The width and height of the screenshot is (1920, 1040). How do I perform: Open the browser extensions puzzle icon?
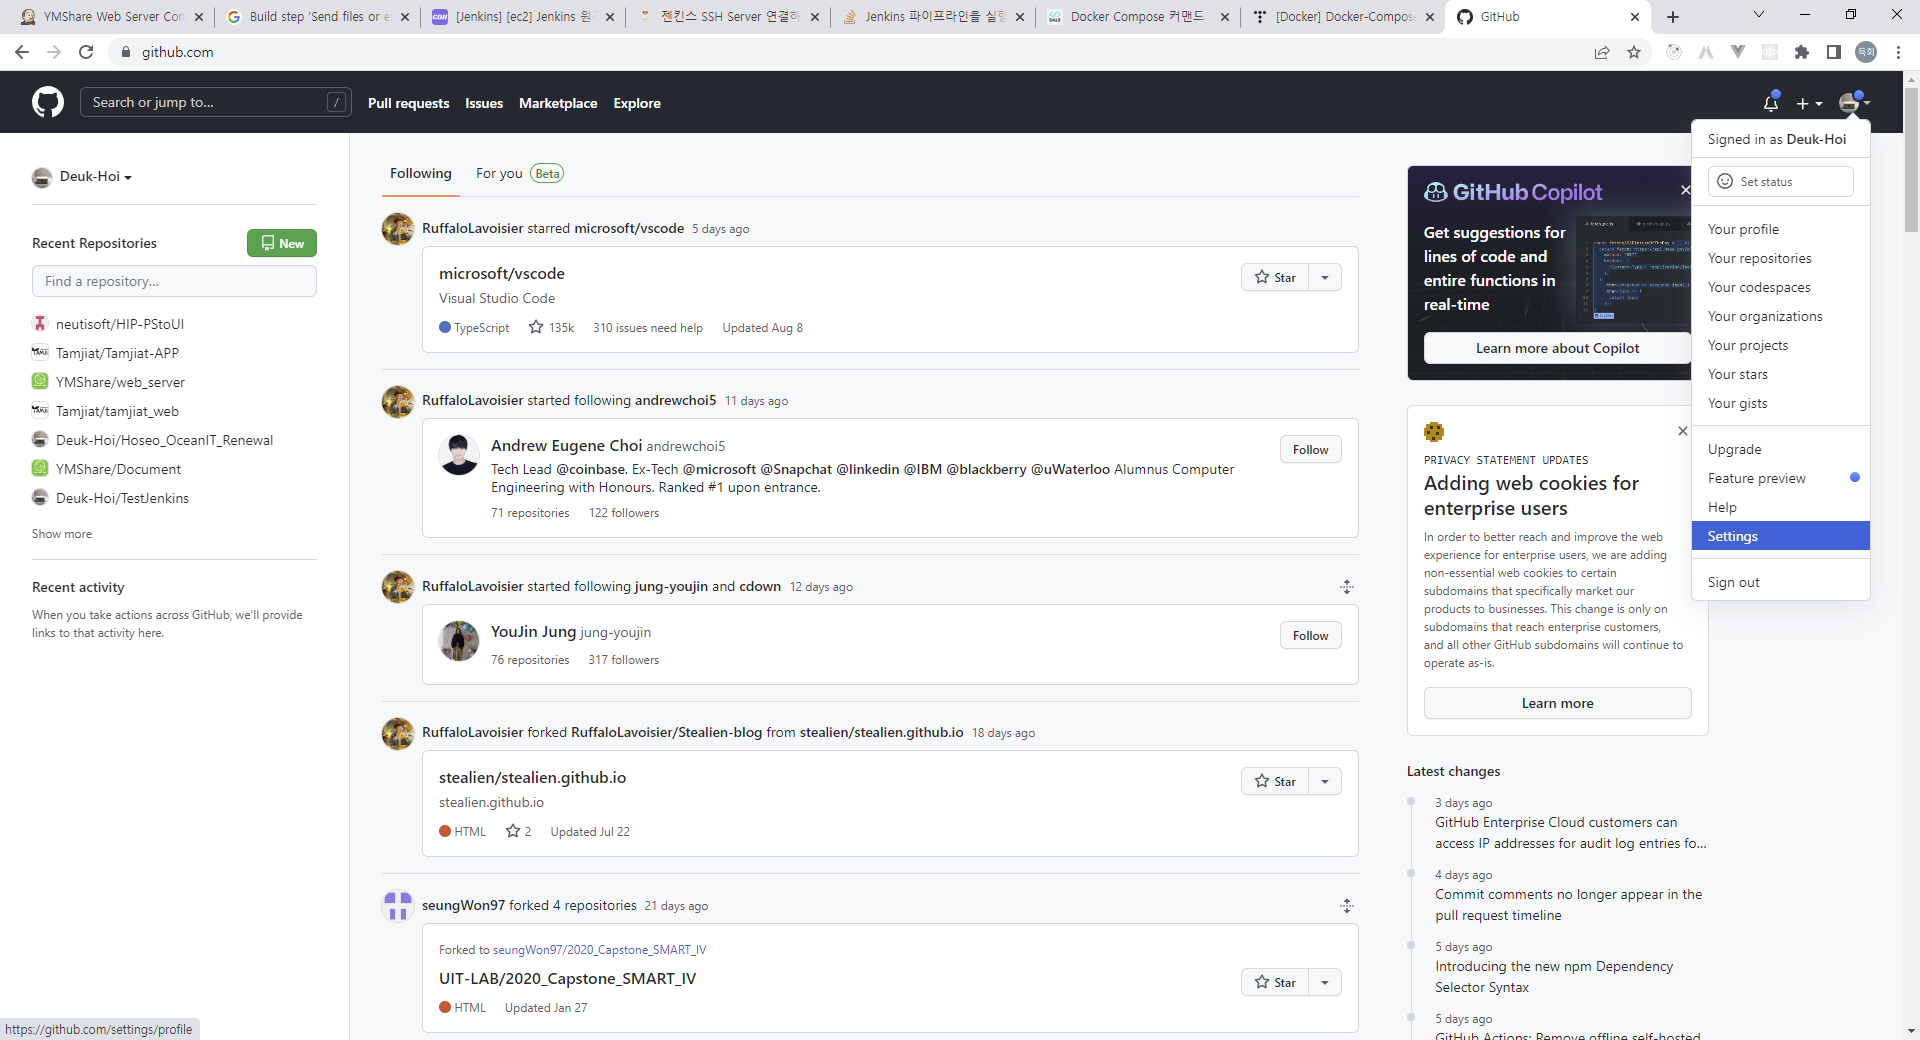point(1802,52)
